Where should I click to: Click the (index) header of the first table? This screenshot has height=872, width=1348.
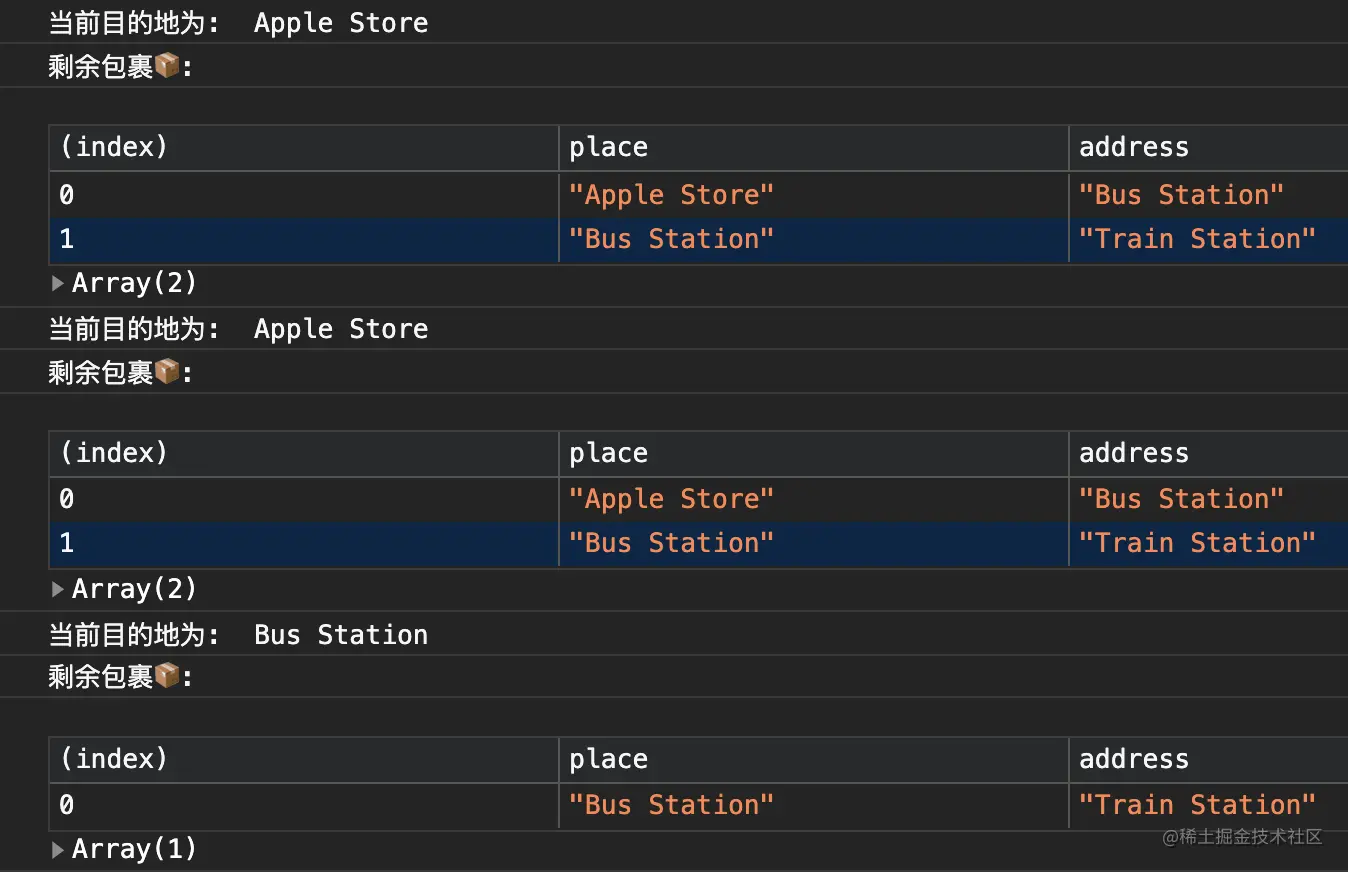click(x=304, y=148)
